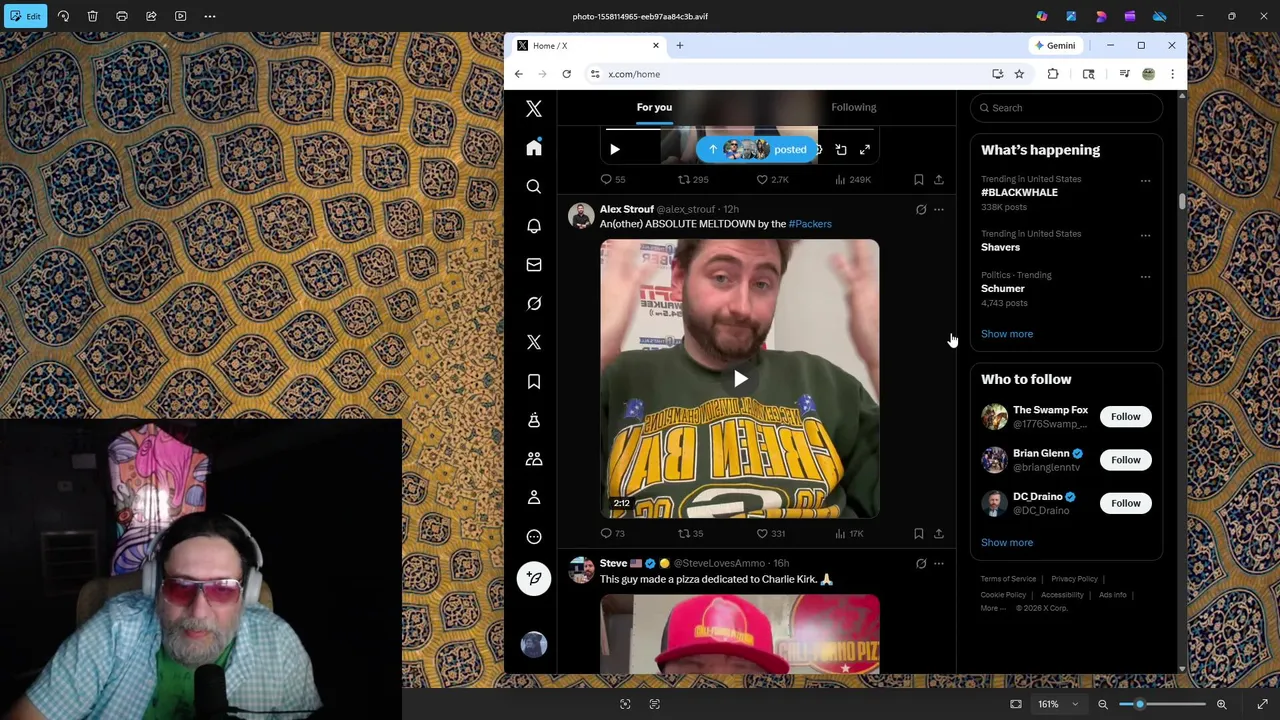Bookmark the Alex Strouf post
This screenshot has height=720, width=1280.
pyautogui.click(x=919, y=534)
